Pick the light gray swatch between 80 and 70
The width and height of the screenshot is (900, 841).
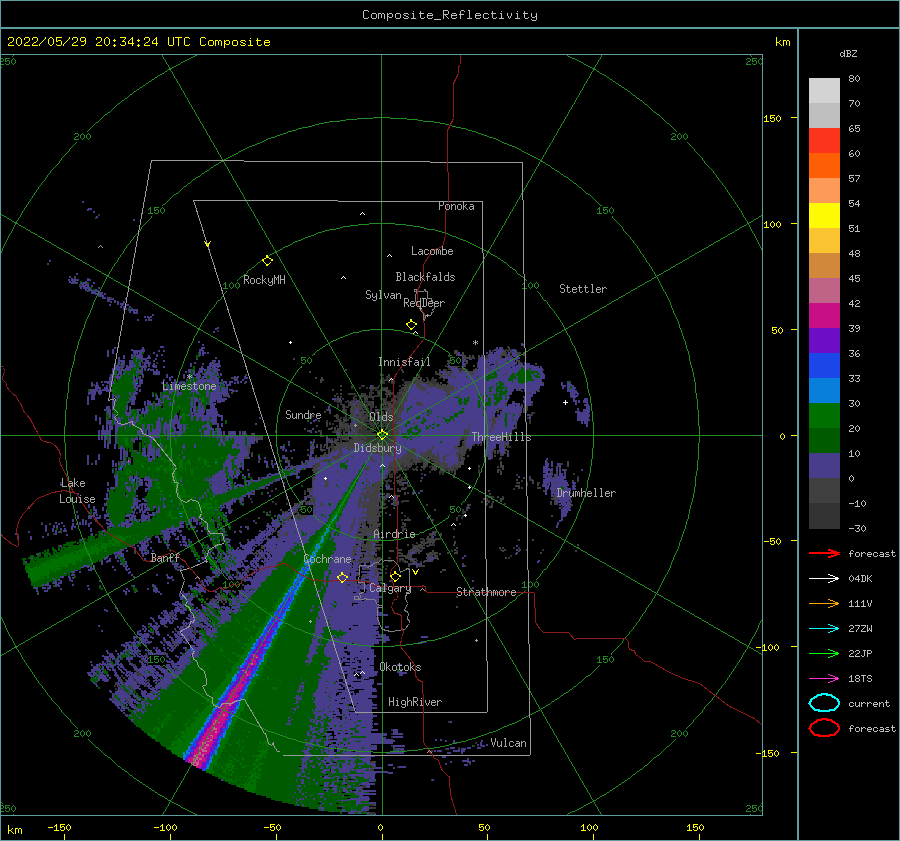click(824, 91)
